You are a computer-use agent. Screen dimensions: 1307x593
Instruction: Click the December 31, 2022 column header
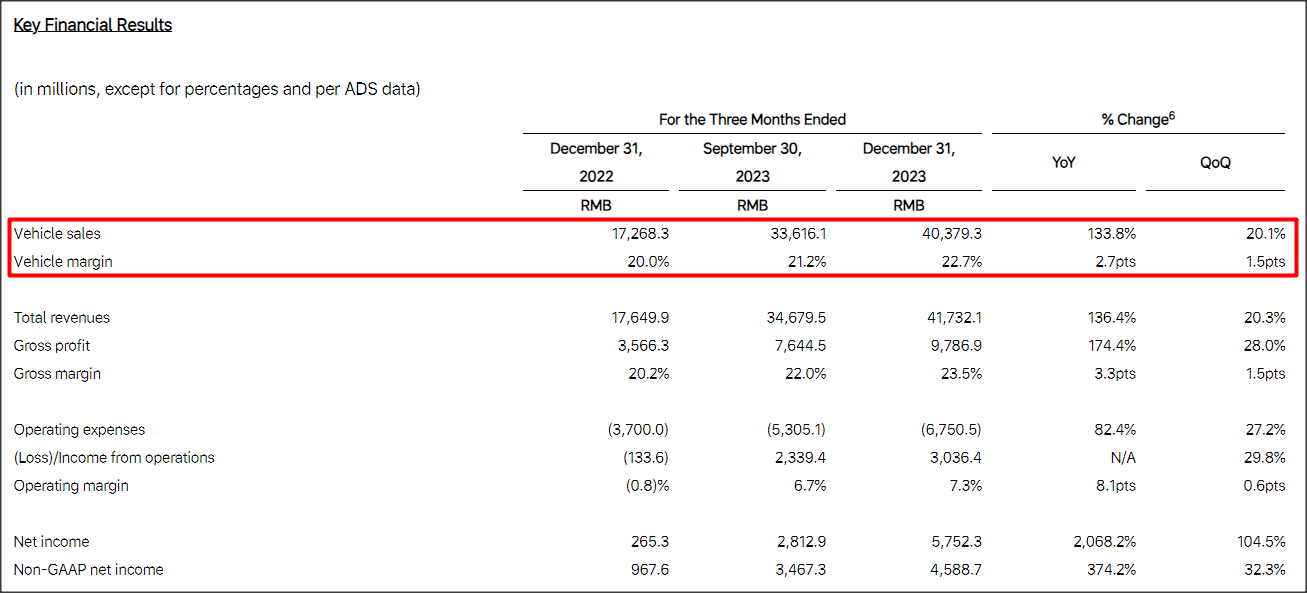point(595,162)
